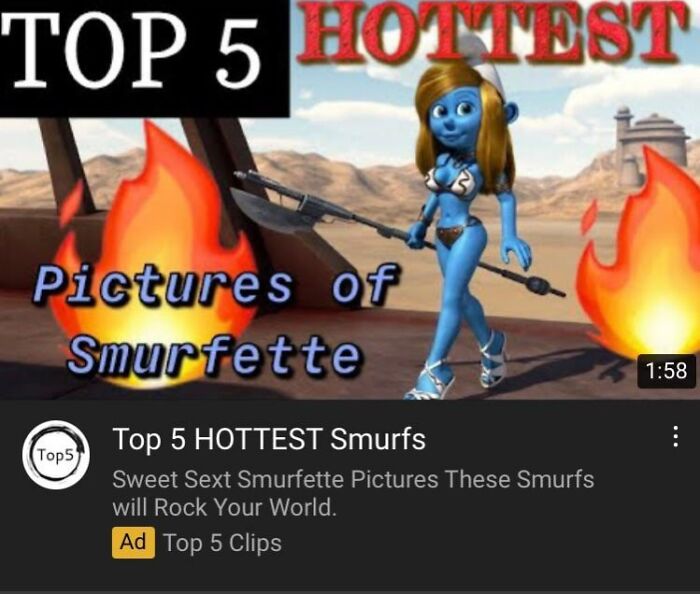Viewport: 700px width, 594px height.
Task: Click the blue 'Smurfette' caption text
Action: [x=213, y=355]
